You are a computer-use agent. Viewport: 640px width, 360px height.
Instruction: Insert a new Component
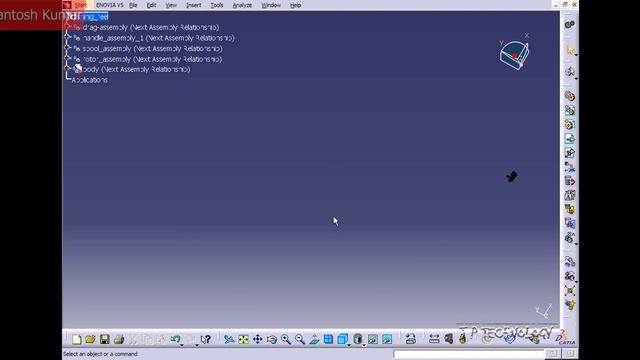tap(570, 96)
